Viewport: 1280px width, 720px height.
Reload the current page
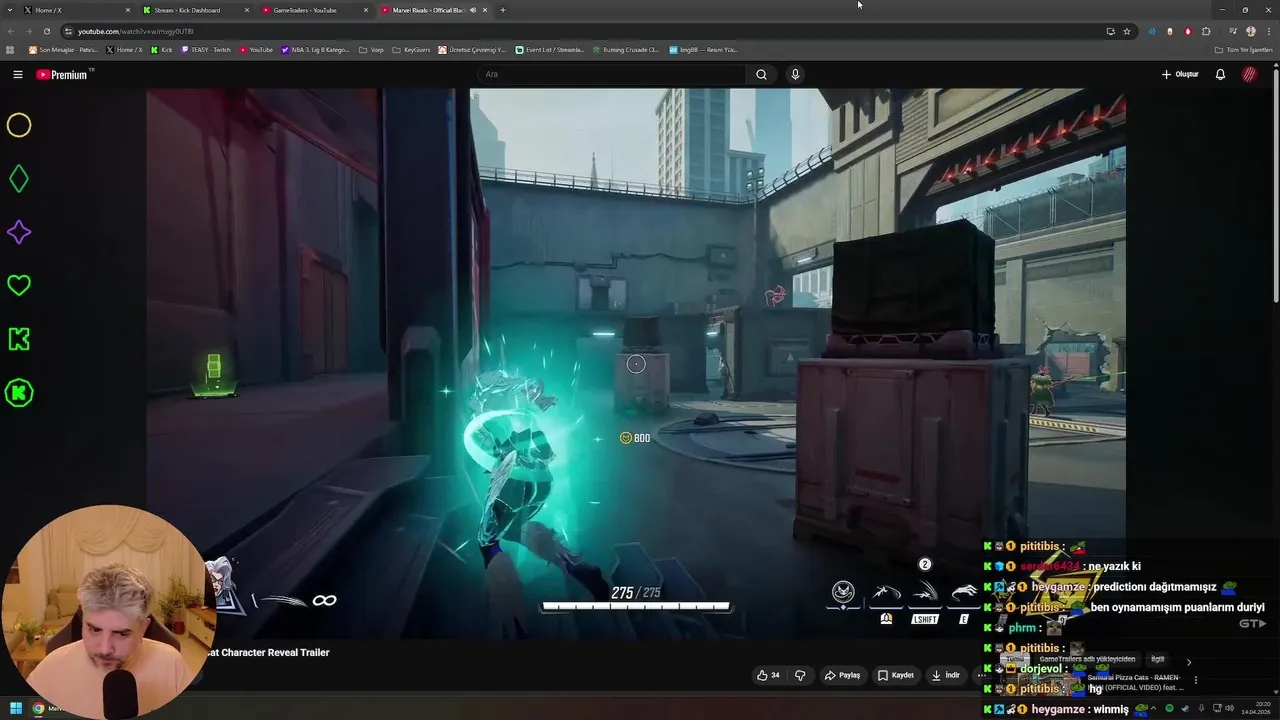(46, 31)
